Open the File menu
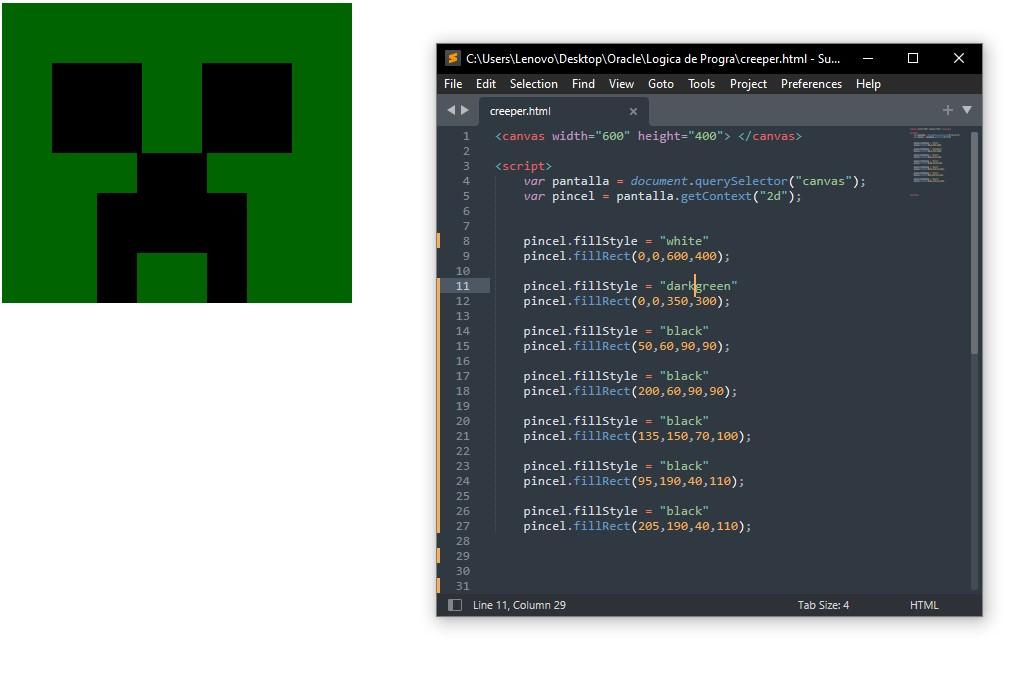Screen dimensions: 1036x676 point(453,84)
